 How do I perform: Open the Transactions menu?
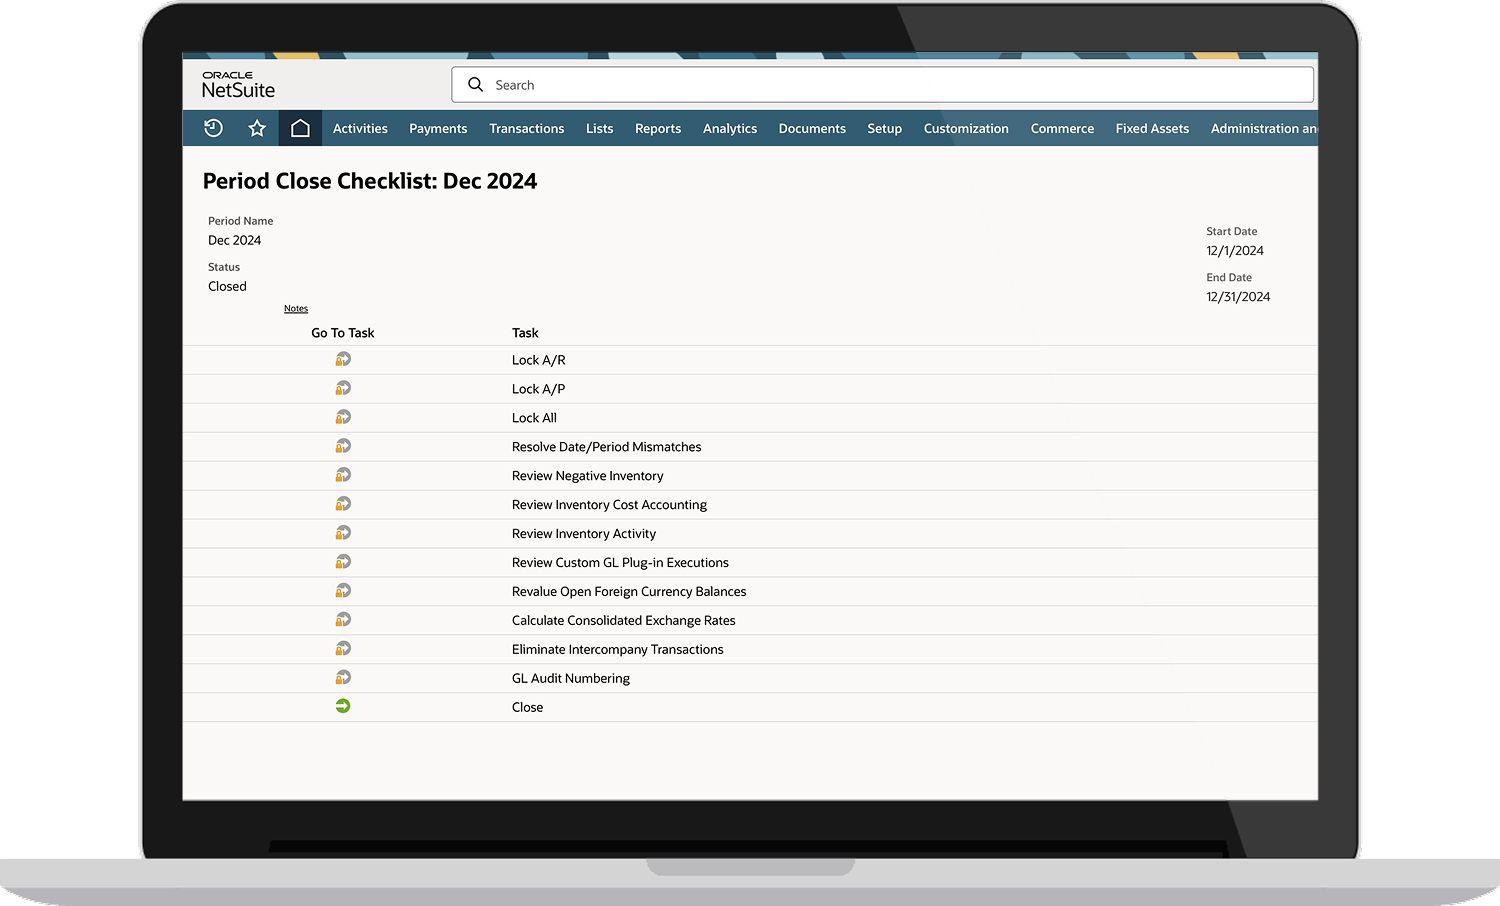tap(527, 128)
